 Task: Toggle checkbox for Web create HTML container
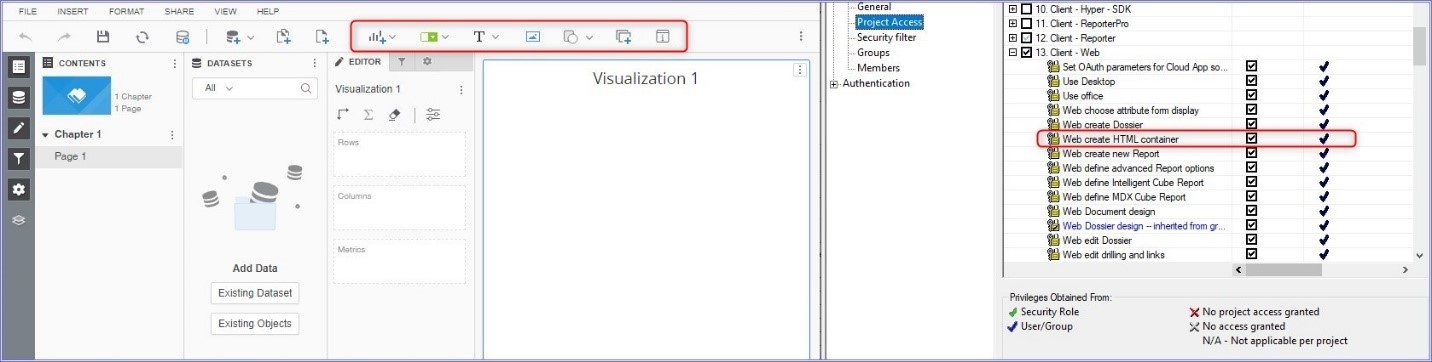[1251, 139]
